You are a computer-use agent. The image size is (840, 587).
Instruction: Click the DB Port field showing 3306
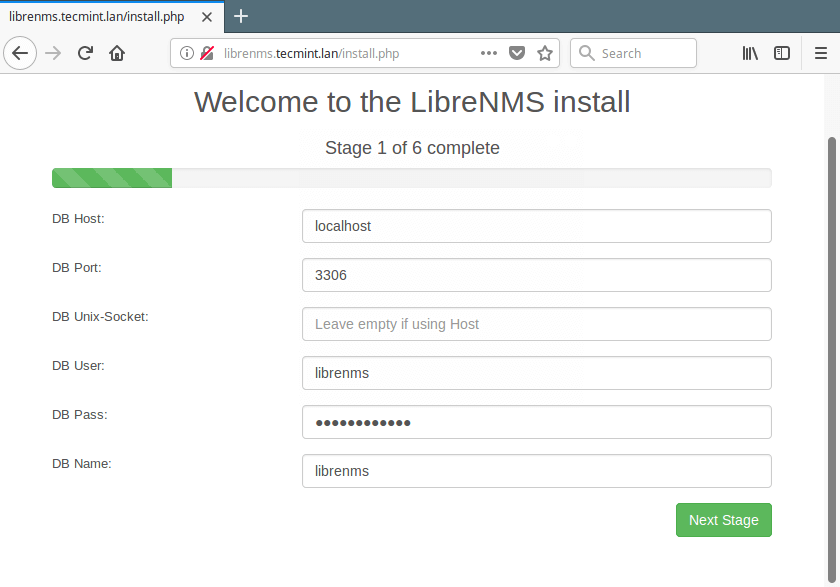(537, 275)
